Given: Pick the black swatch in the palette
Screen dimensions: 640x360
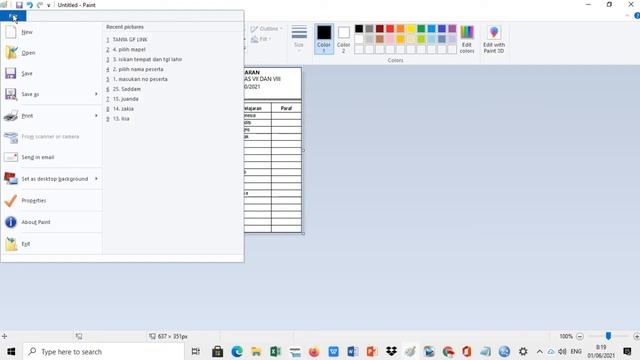Looking at the screenshot, I should [x=359, y=29].
